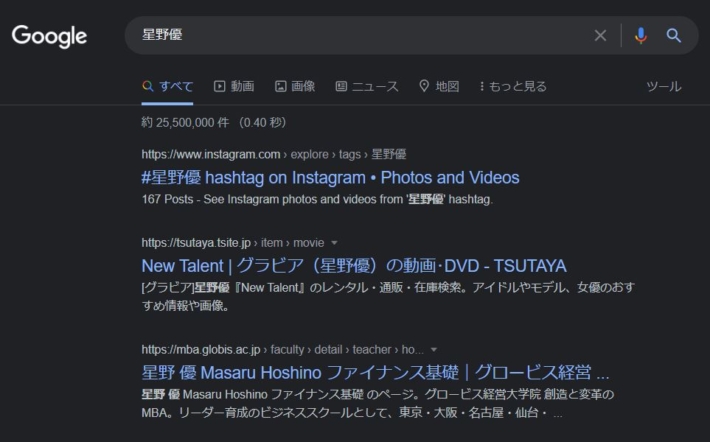This screenshot has height=442, width=710.
Task: Click the snippet starting with [グラビア]星野優
Action: (388, 297)
